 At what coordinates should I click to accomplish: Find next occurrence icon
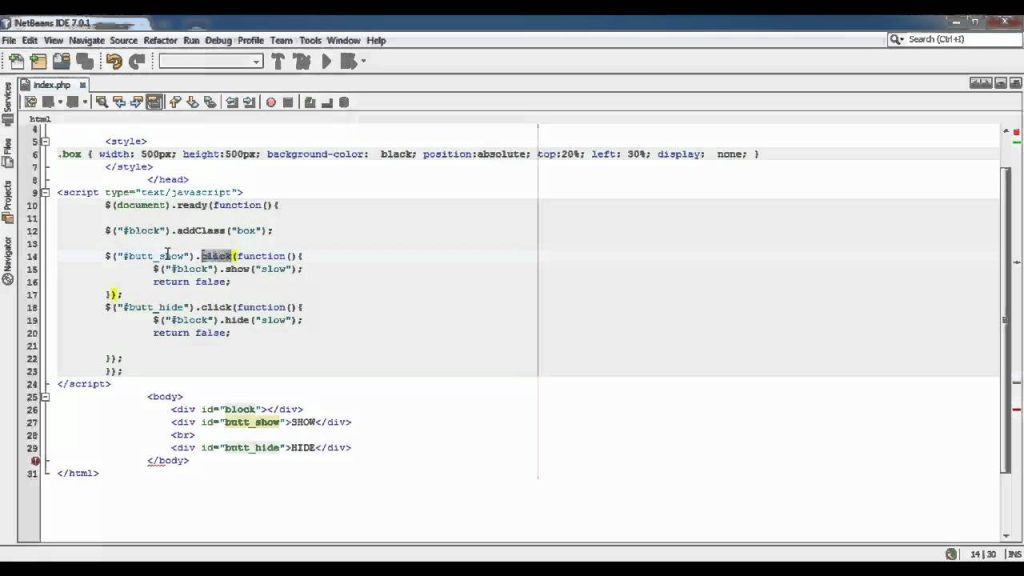[x=136, y=102]
